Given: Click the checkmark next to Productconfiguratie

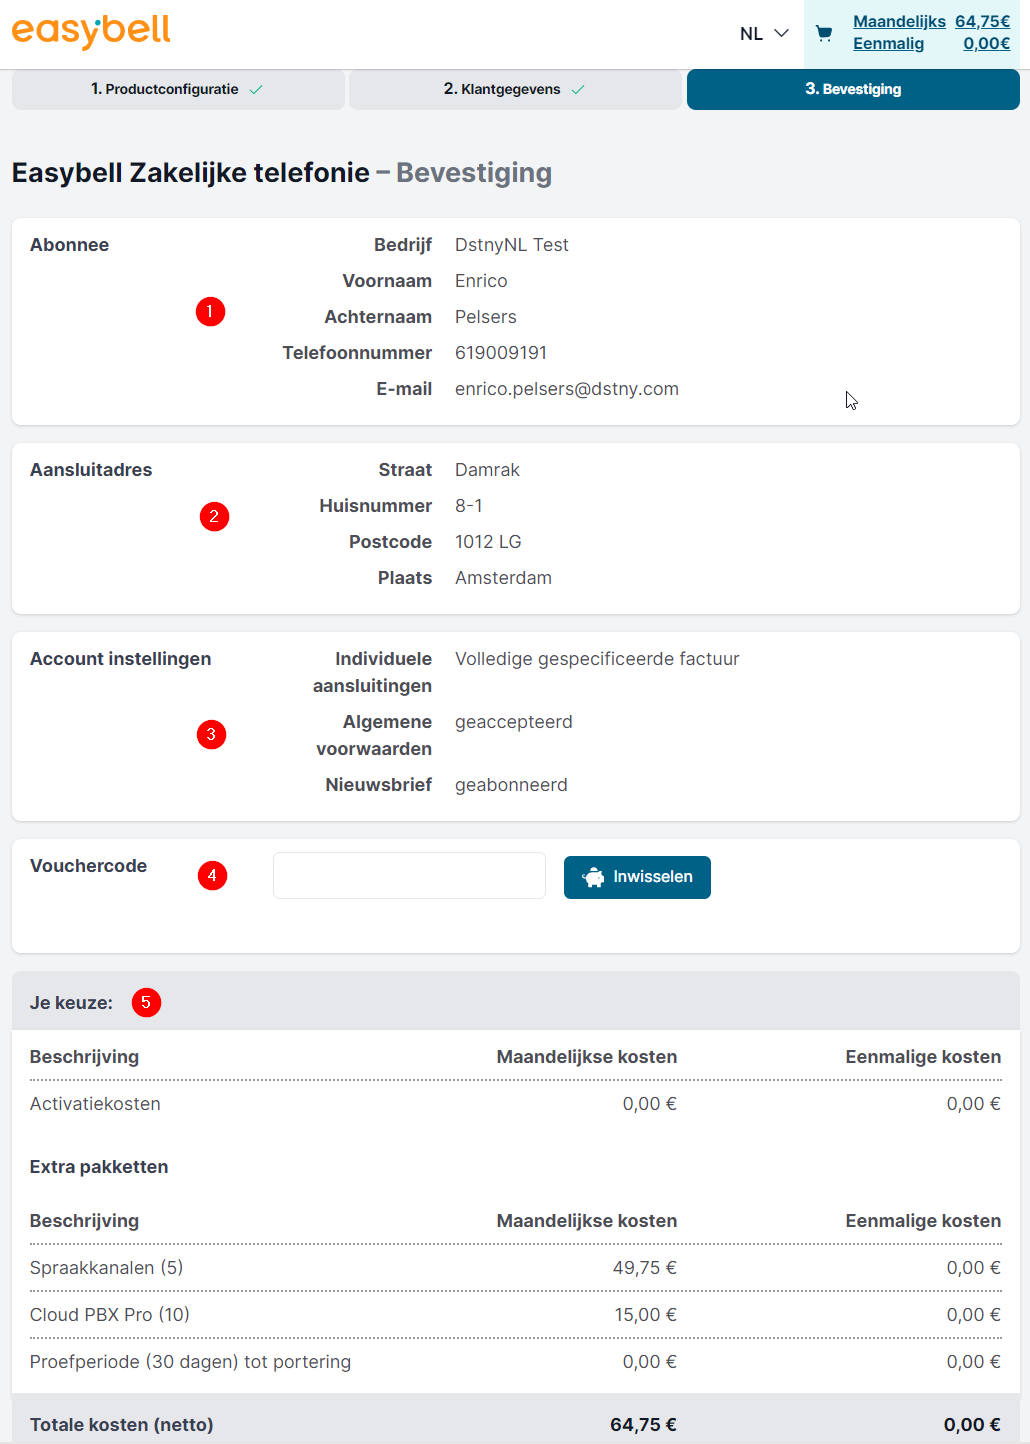Looking at the screenshot, I should (256, 90).
